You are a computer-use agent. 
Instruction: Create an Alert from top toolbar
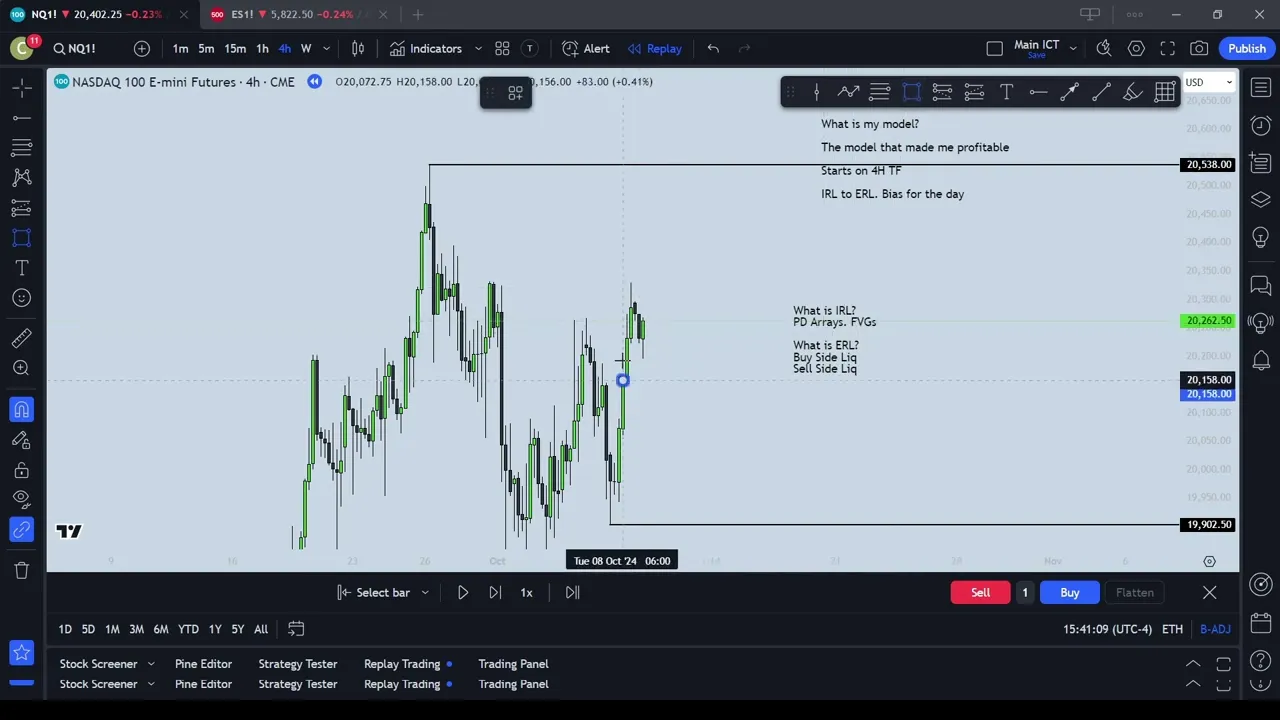point(586,48)
